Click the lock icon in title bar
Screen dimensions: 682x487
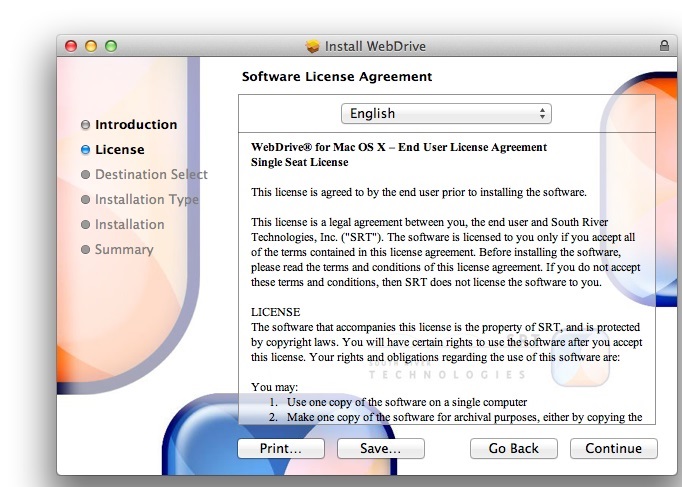point(664,46)
